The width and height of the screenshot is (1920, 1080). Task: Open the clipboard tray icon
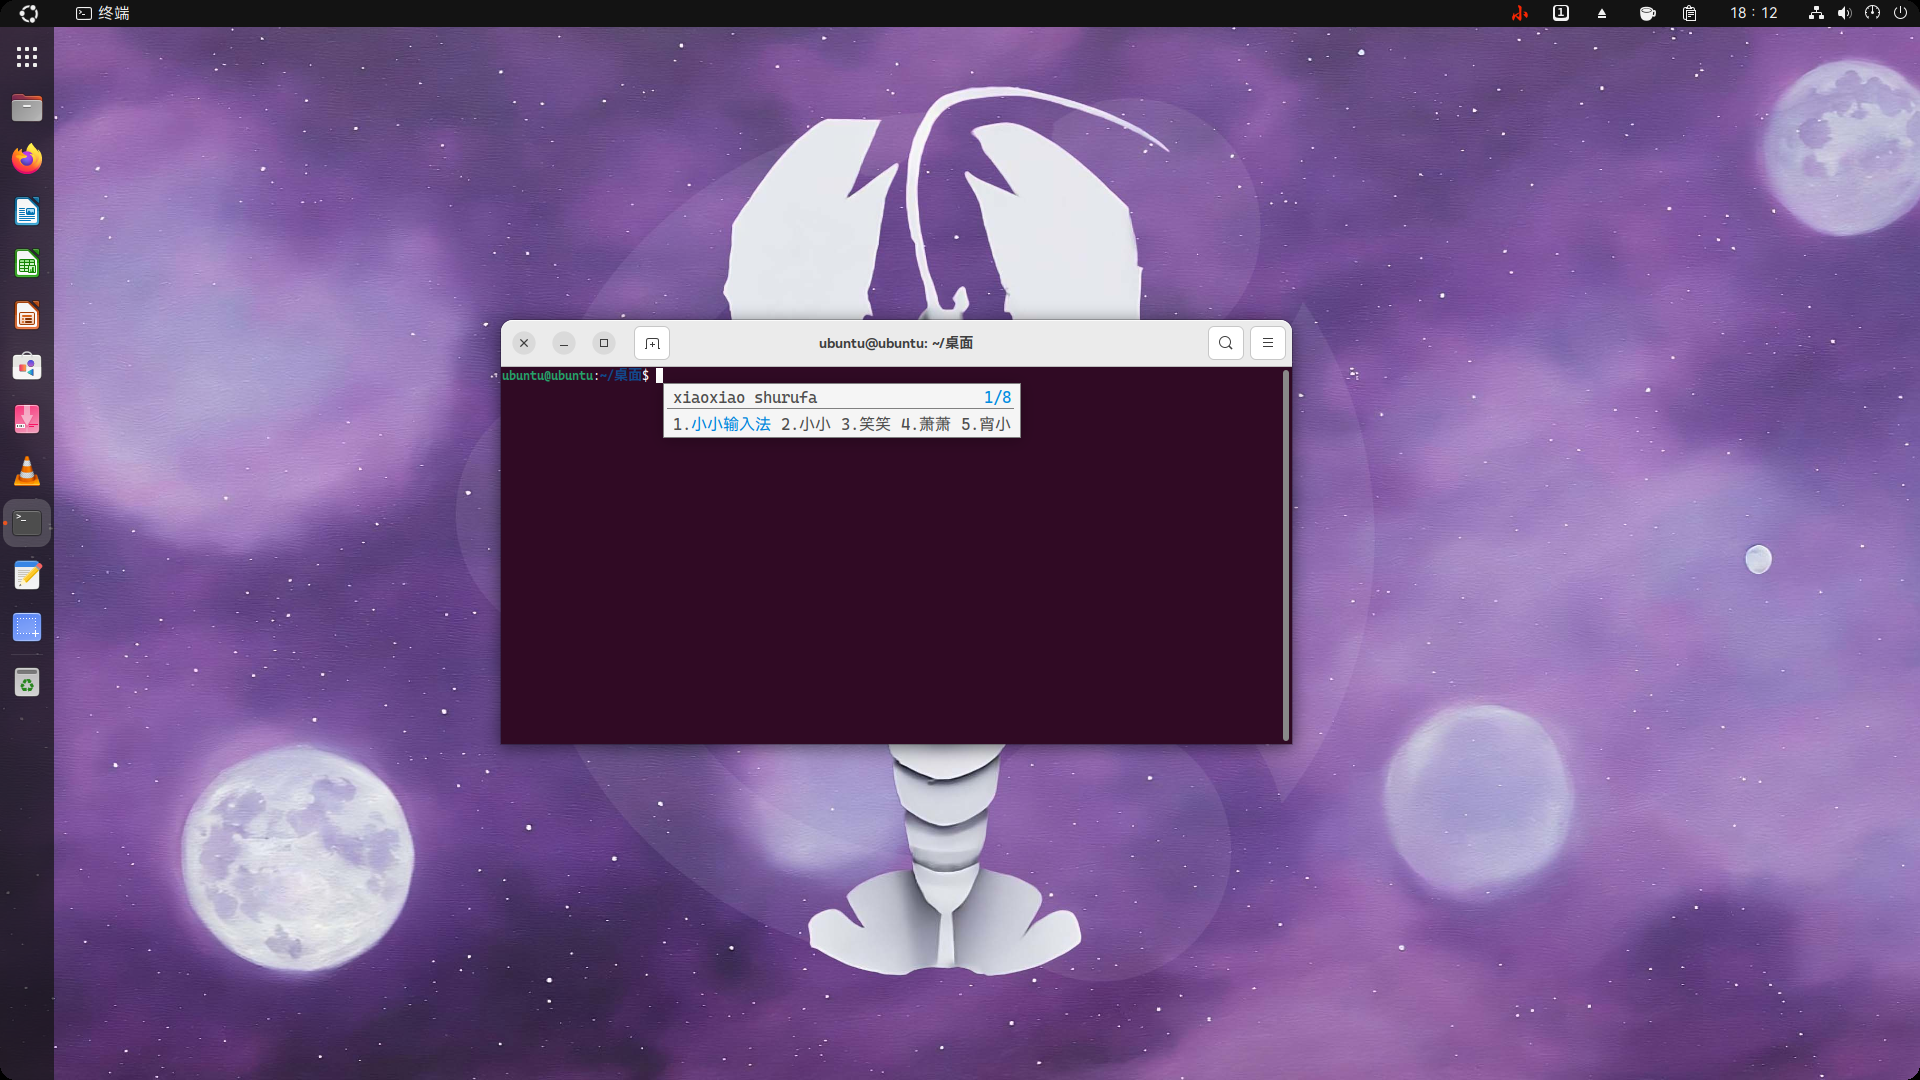coord(1689,13)
